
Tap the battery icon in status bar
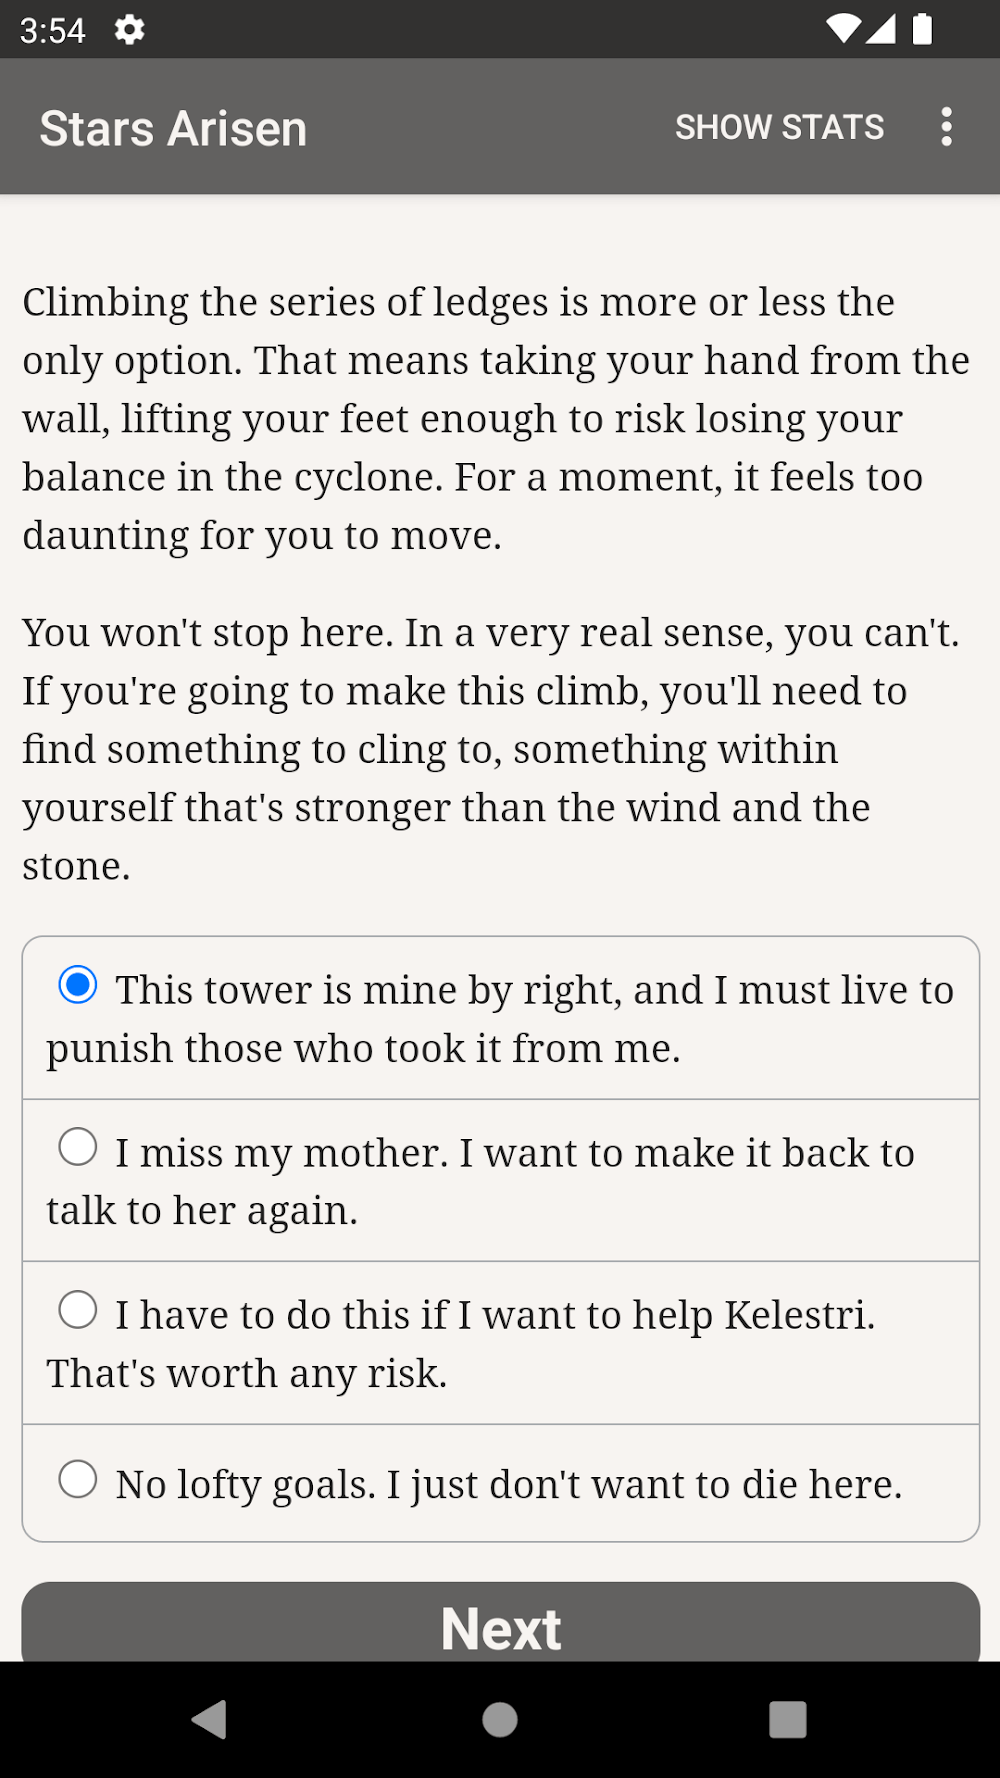pos(922,30)
